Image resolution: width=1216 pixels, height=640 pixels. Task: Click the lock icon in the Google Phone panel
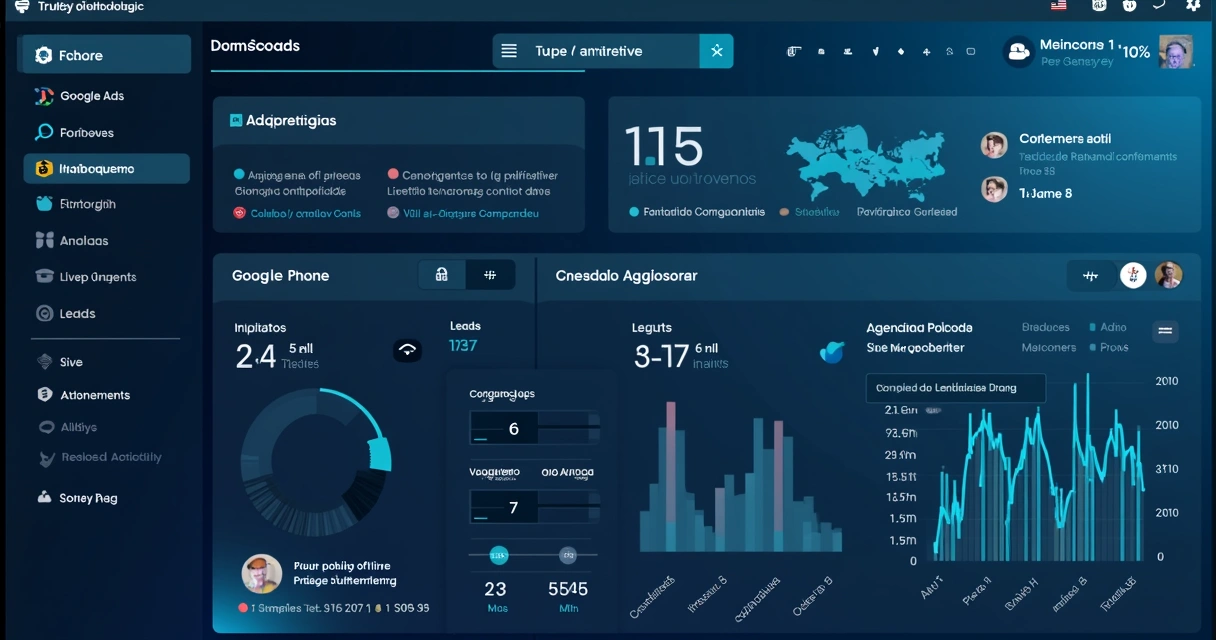tap(442, 275)
